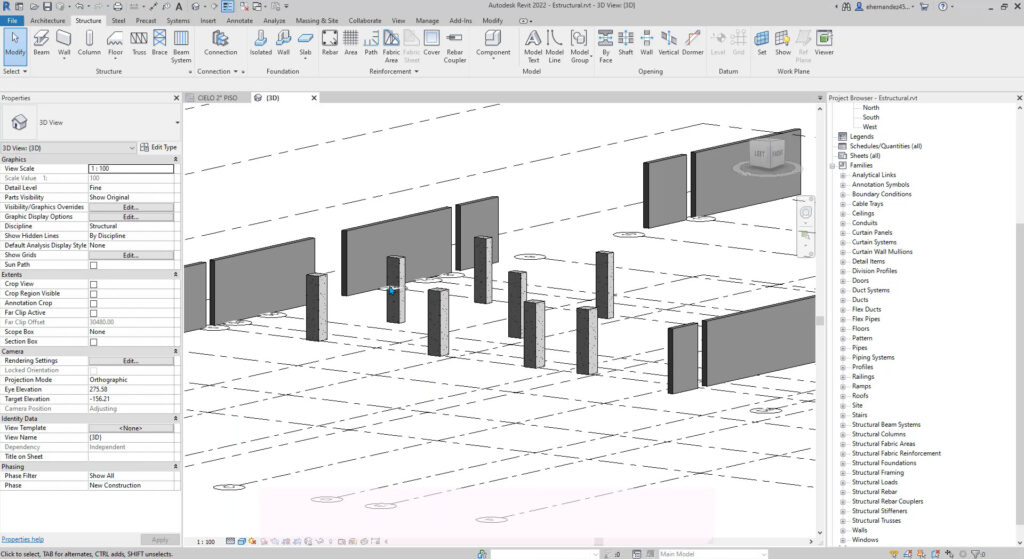Click Edit for Visibility/Graphics Overrides
This screenshot has height=559, width=1024.
(130, 207)
